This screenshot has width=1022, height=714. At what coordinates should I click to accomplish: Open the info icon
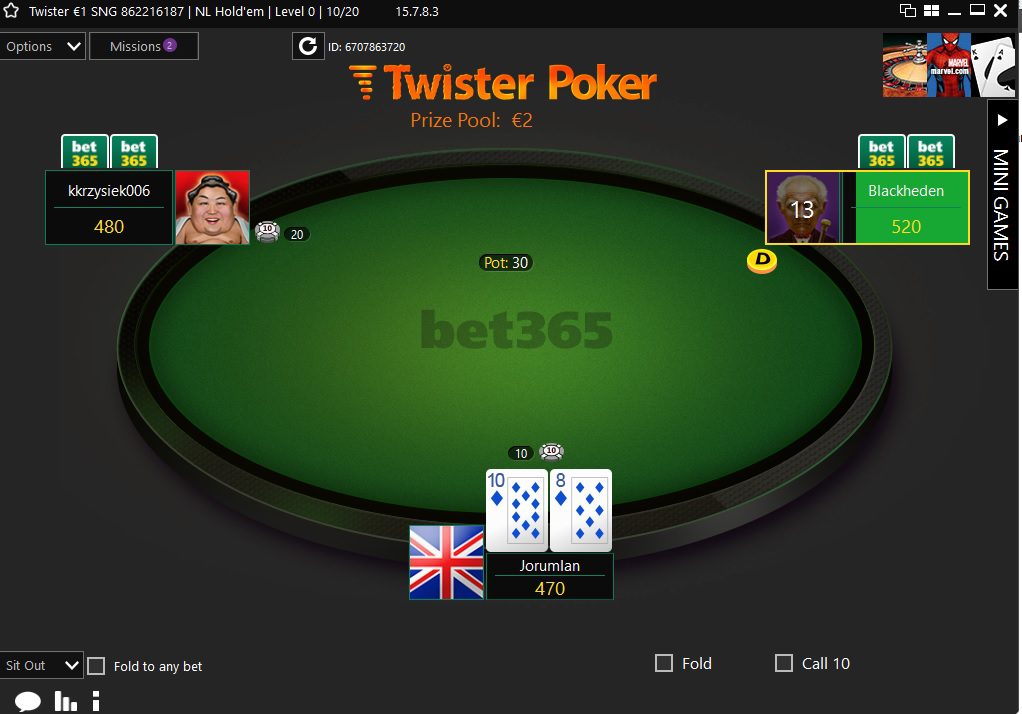click(96, 701)
